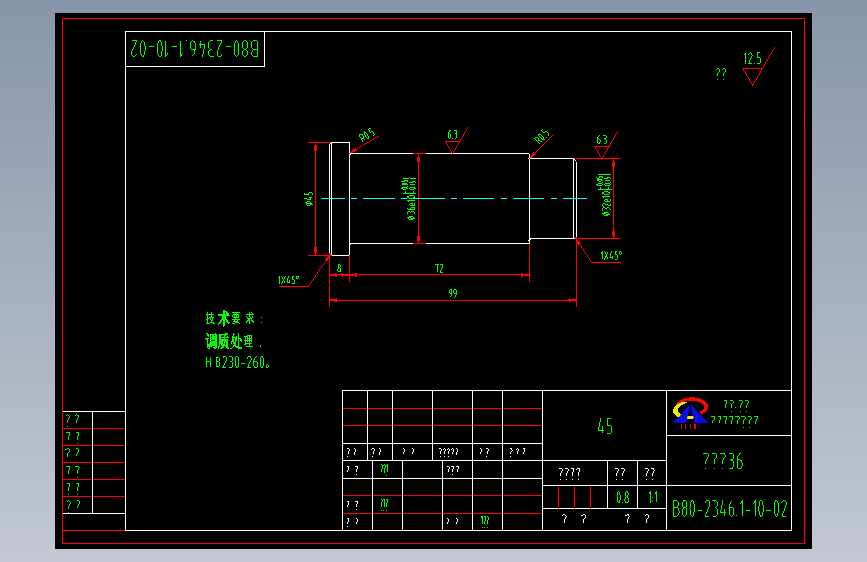This screenshot has height=562, width=867.
Task: Click the 技术要求 heading text
Action: (x=234, y=318)
